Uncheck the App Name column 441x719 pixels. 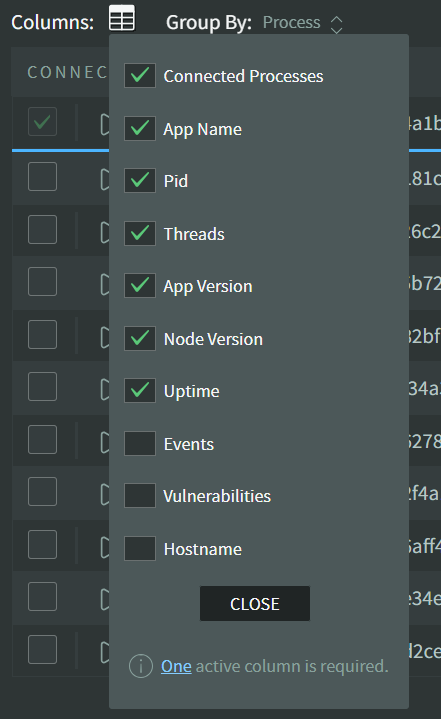pyautogui.click(x=140, y=128)
